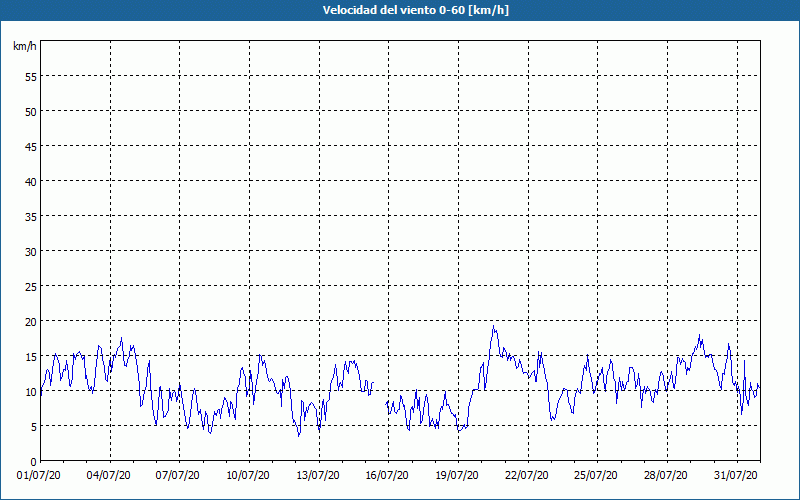Screen dimensions: 800x500
Task: Click the y-axis value 10
Action: pos(31,392)
